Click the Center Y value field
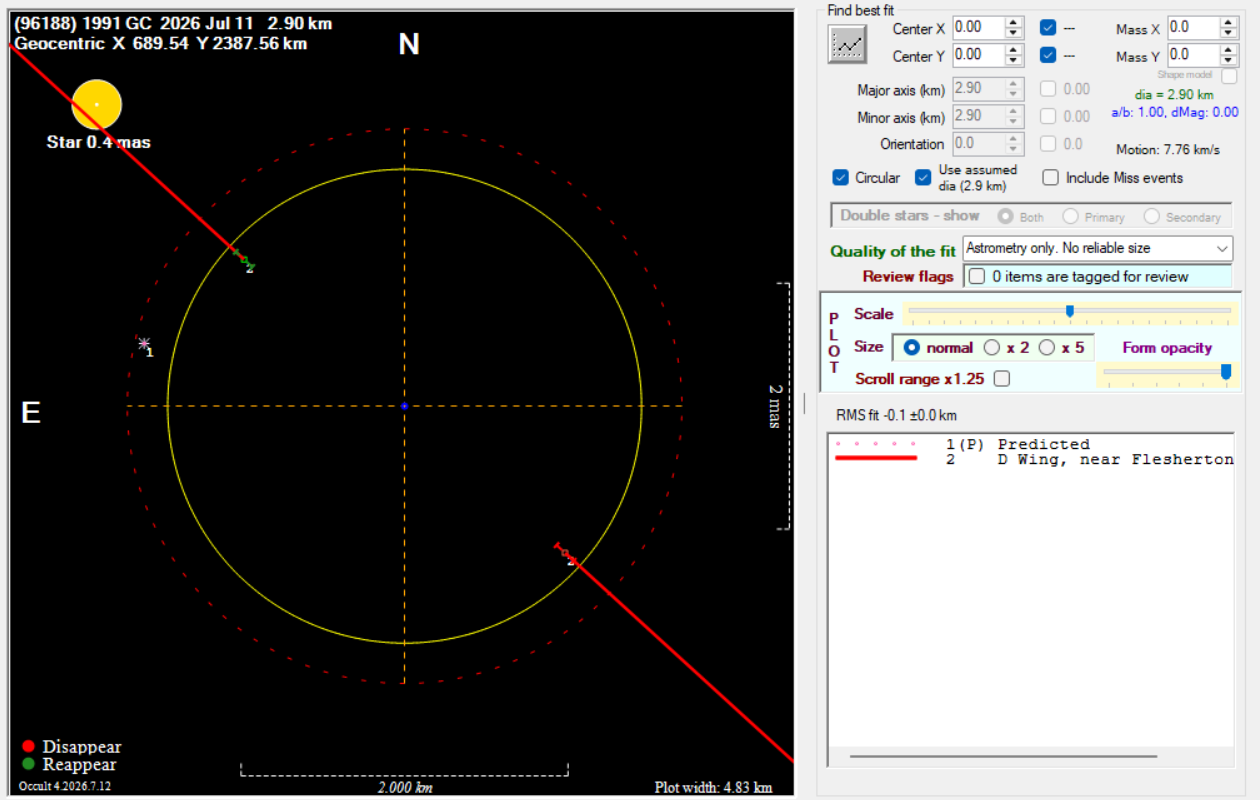 [x=979, y=55]
